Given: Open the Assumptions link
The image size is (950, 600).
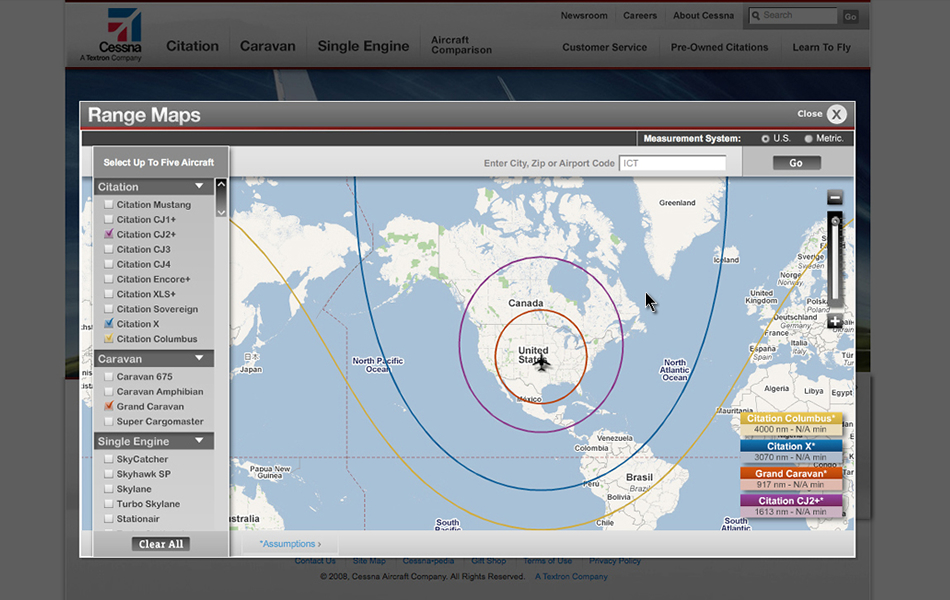Looking at the screenshot, I should point(290,544).
